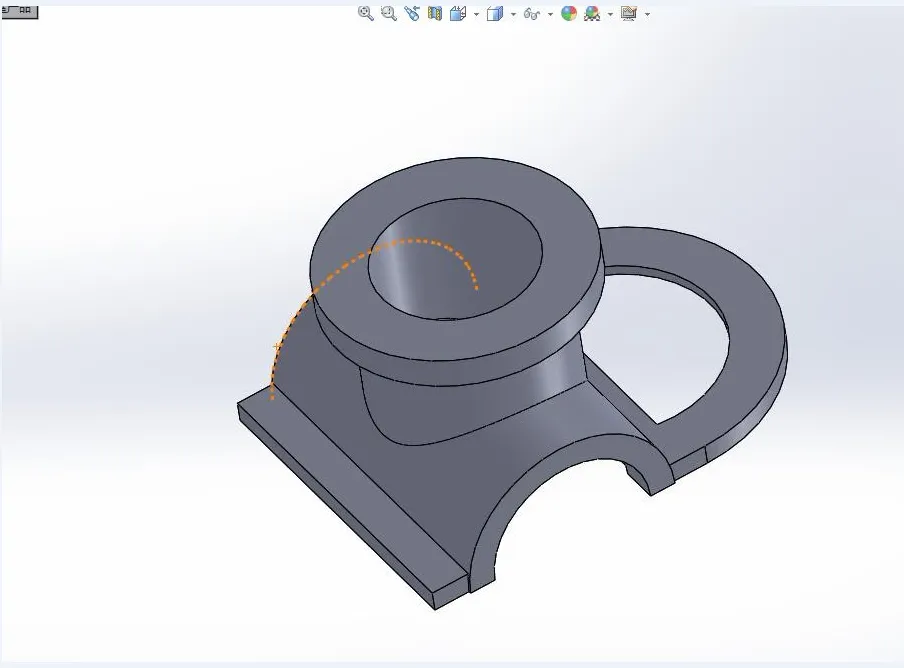Screen dimensions: 904x668
Task: Click the Apply Scene icon
Action: click(592, 13)
